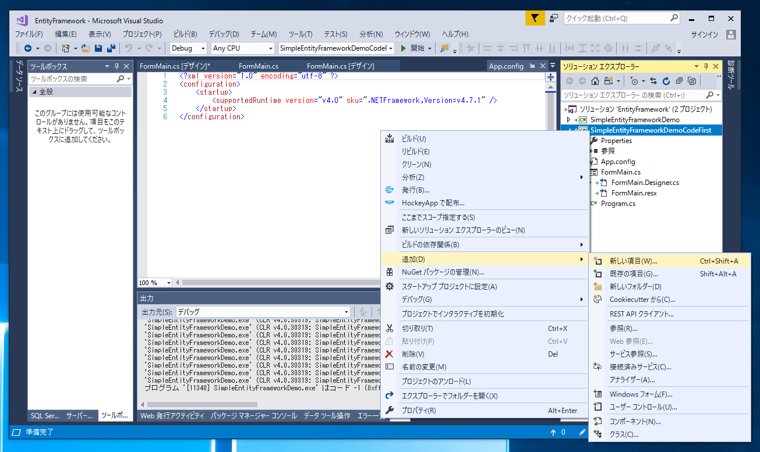Collapse the 全般 group in Toolbox

35,92
